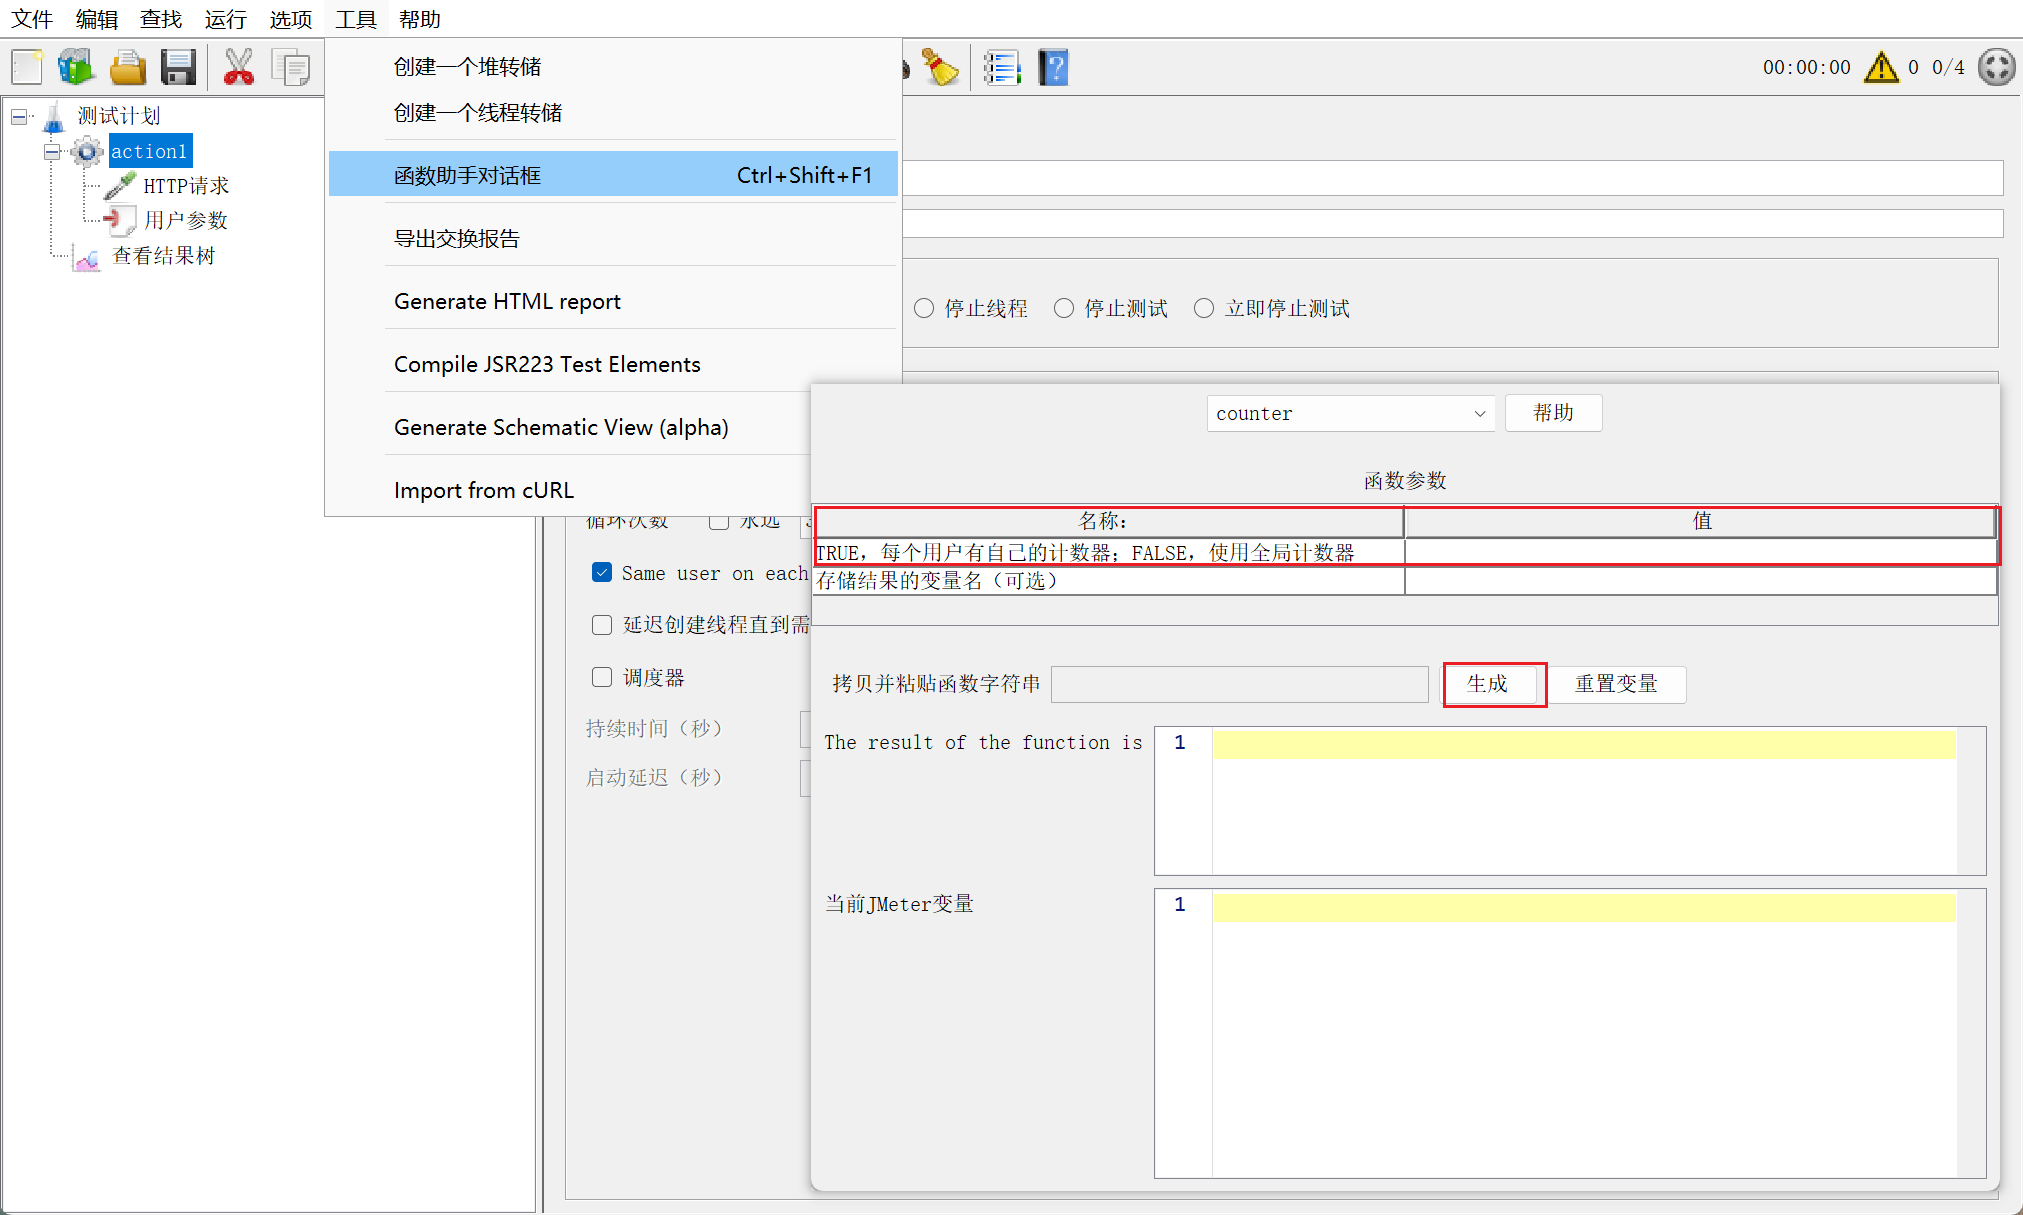Screen dimensions: 2023x1215
Task: Click the Clear all broom icon
Action: [940, 68]
